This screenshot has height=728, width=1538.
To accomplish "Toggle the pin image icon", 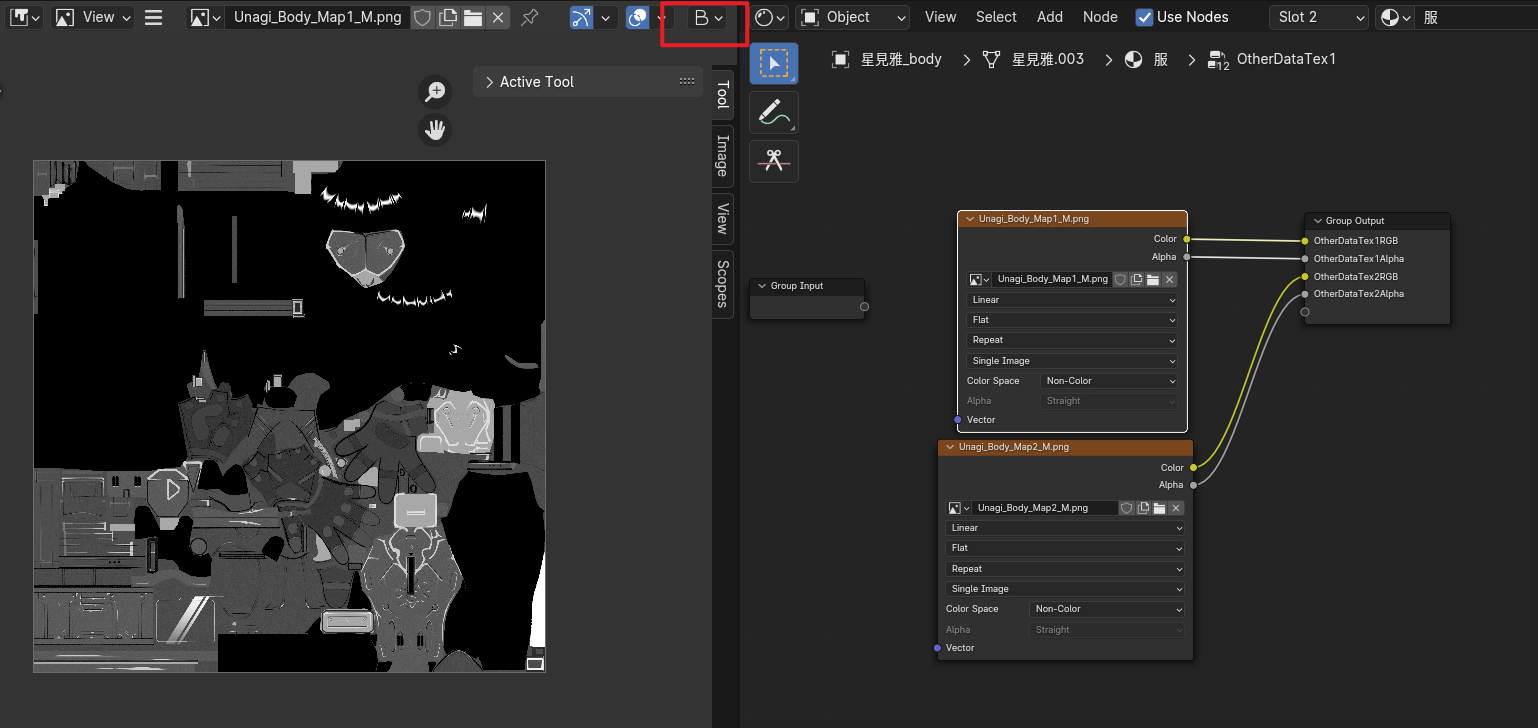I will click(x=530, y=17).
